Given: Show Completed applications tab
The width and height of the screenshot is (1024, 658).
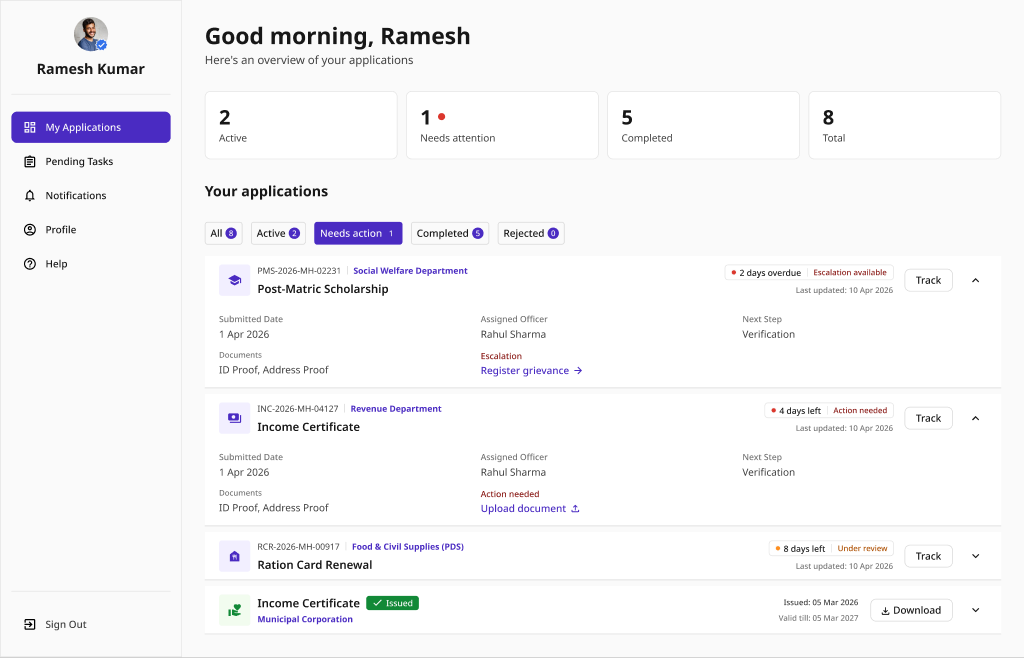Looking at the screenshot, I should pyautogui.click(x=450, y=233).
